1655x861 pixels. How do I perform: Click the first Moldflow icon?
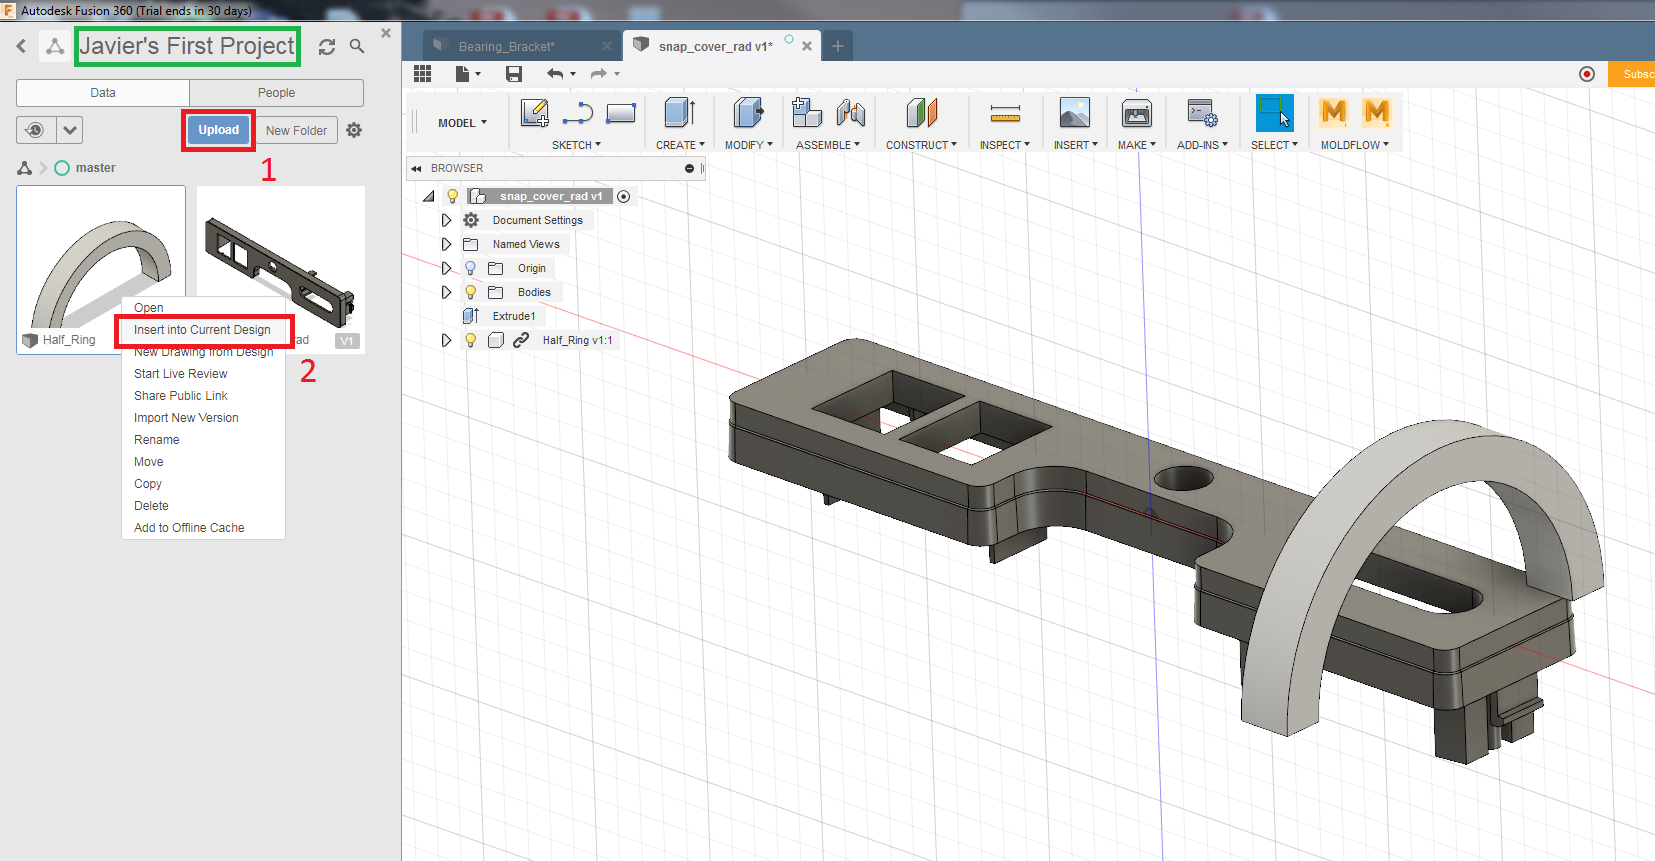(1333, 113)
